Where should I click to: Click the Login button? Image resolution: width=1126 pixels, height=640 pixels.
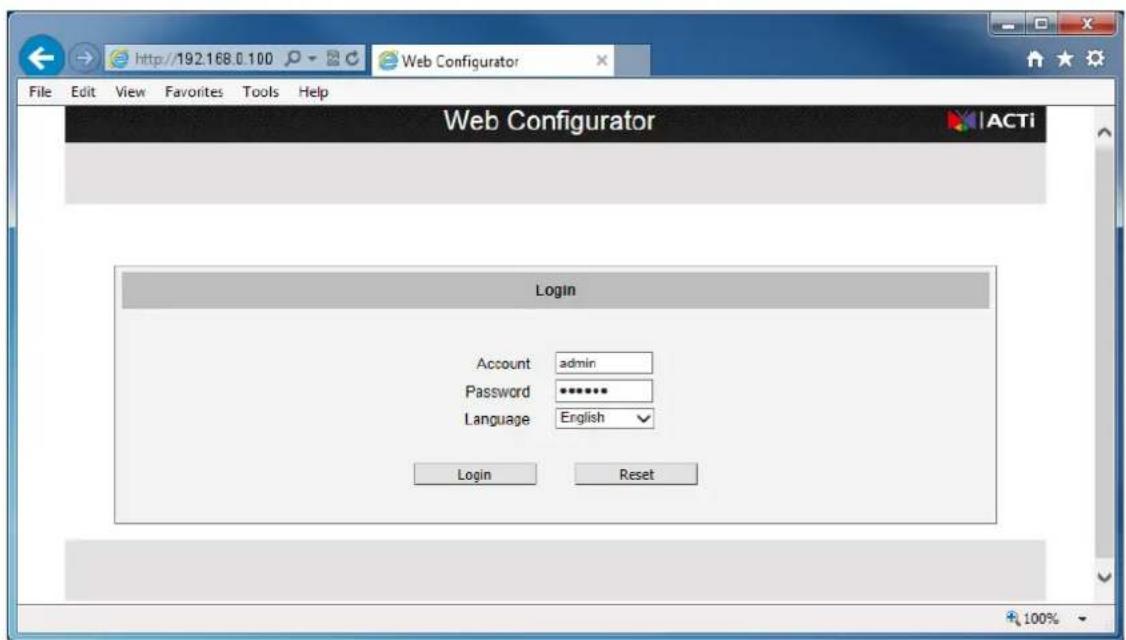[475, 474]
